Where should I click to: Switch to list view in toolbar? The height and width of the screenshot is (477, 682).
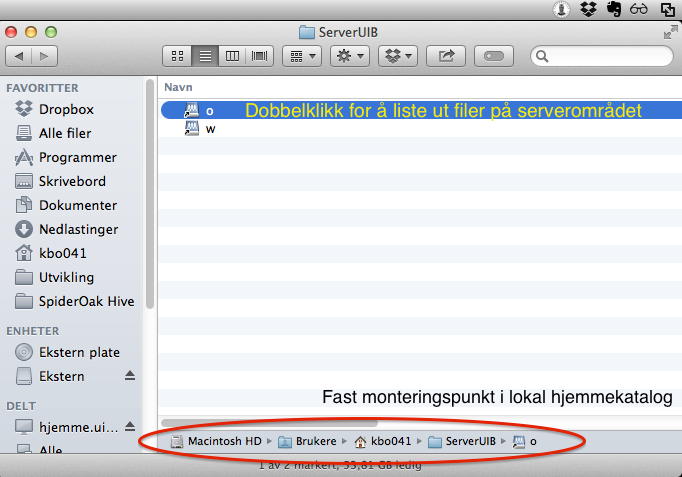pyautogui.click(x=205, y=56)
